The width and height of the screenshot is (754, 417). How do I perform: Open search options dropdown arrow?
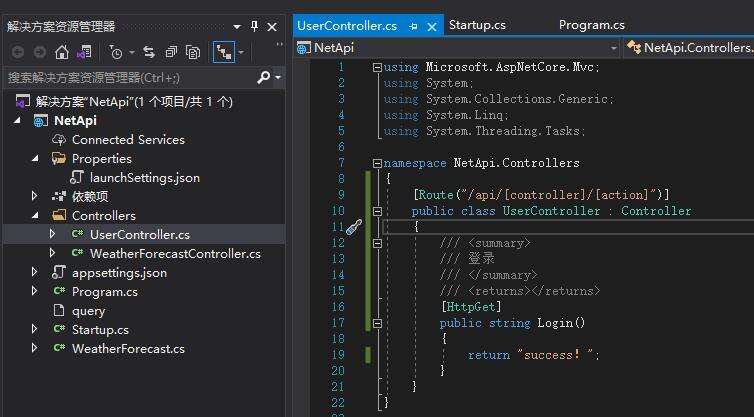coord(278,77)
